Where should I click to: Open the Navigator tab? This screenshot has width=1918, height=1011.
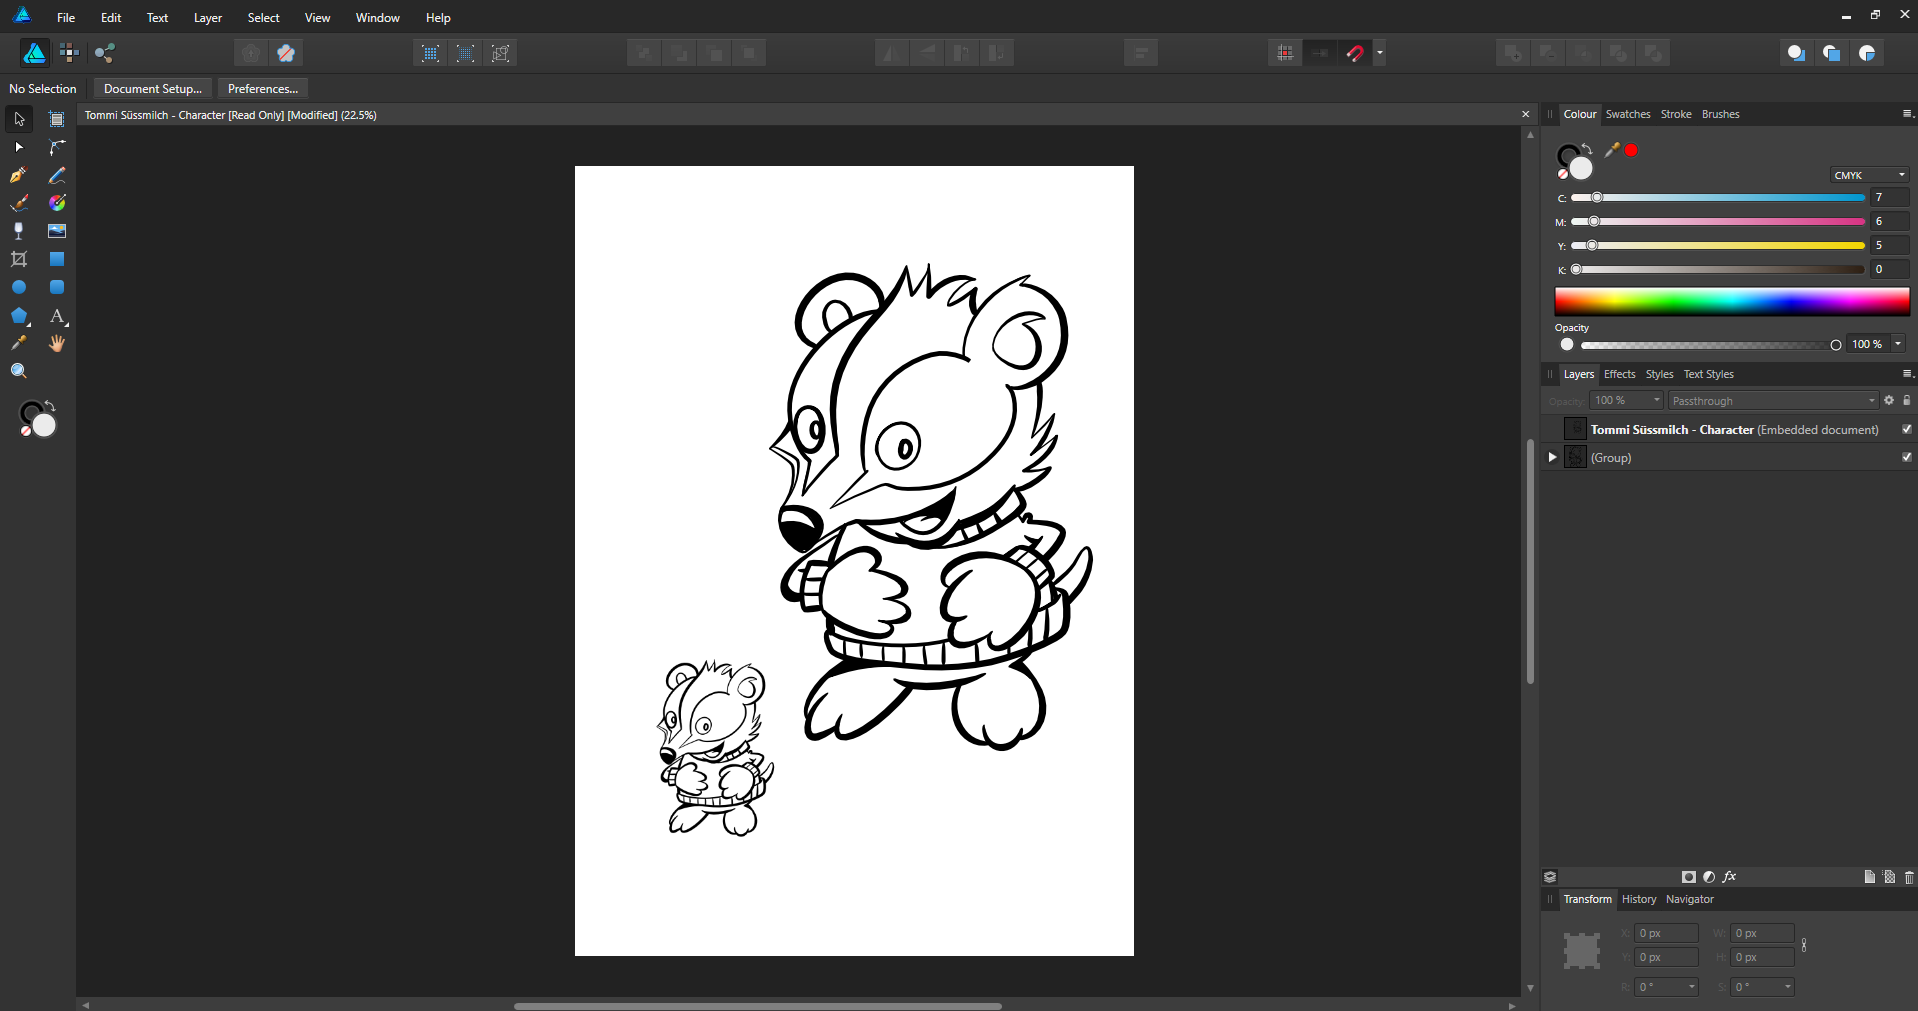pos(1690,899)
